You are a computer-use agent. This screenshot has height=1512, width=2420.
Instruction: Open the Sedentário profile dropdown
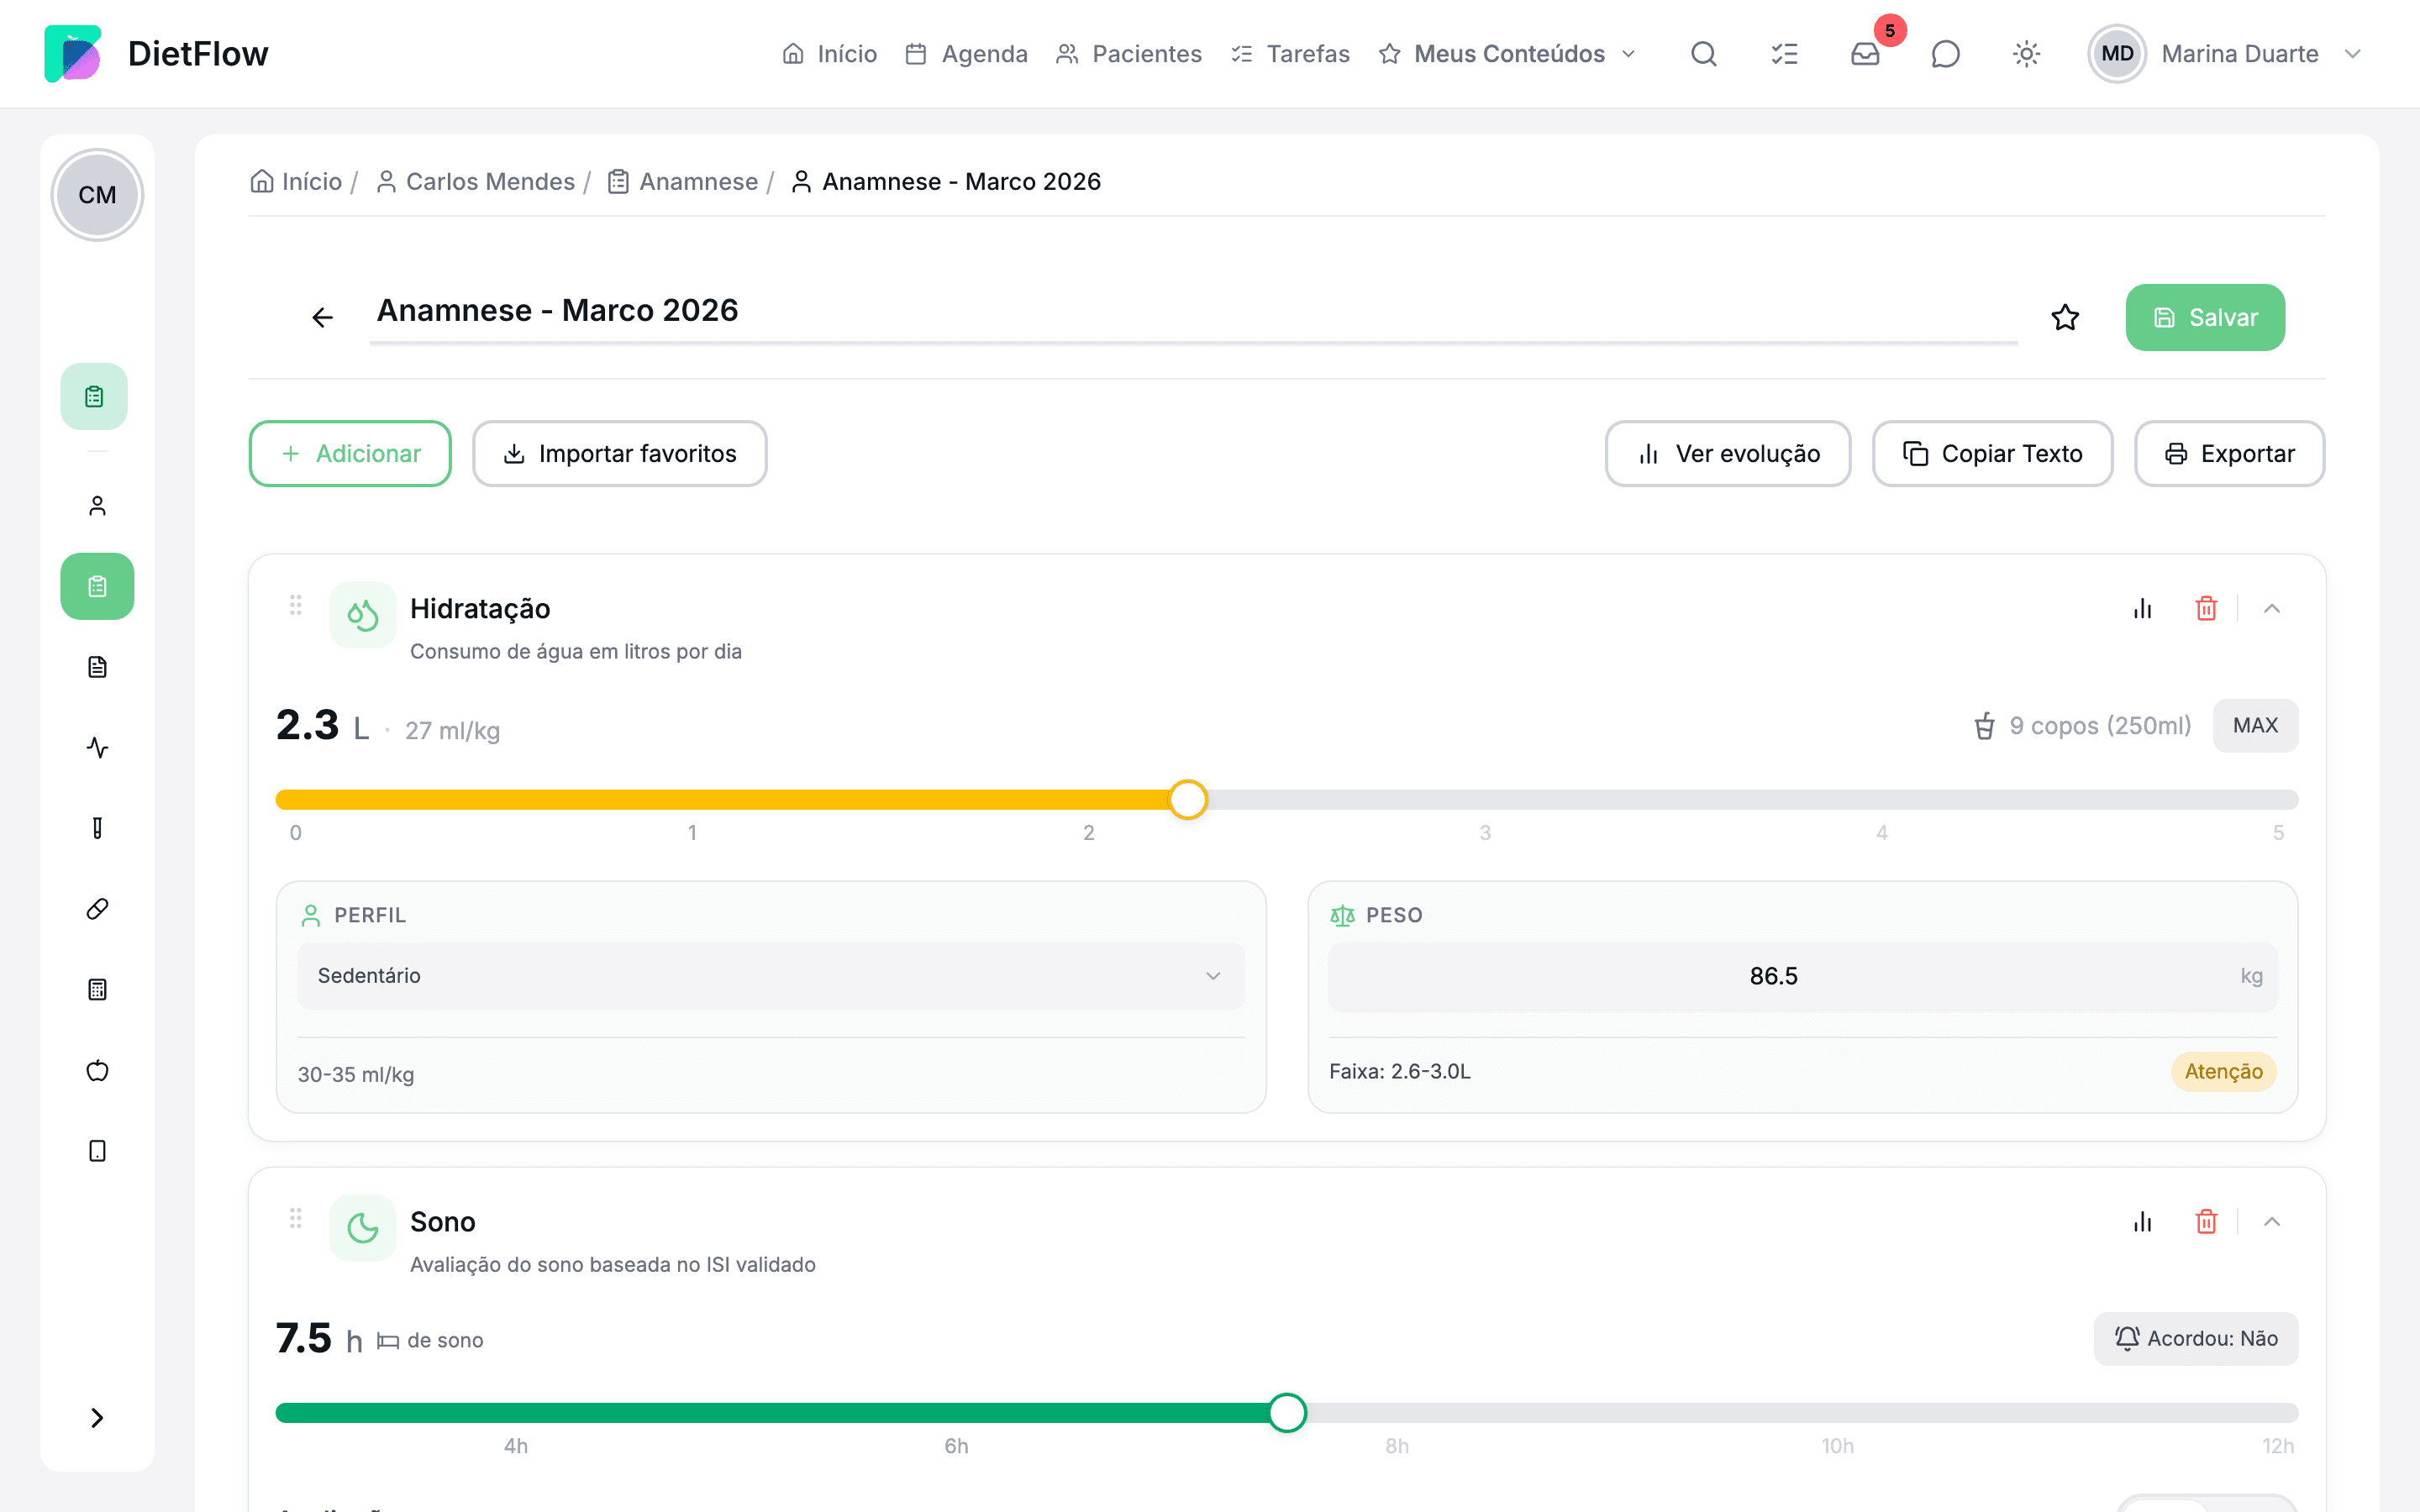click(x=771, y=975)
